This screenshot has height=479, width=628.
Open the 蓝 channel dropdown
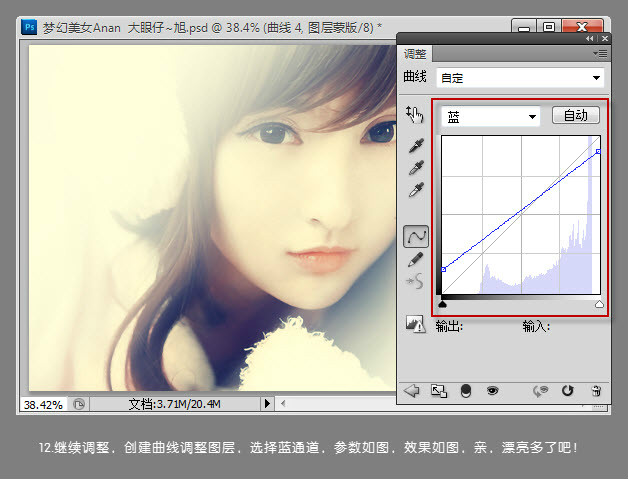coord(490,116)
